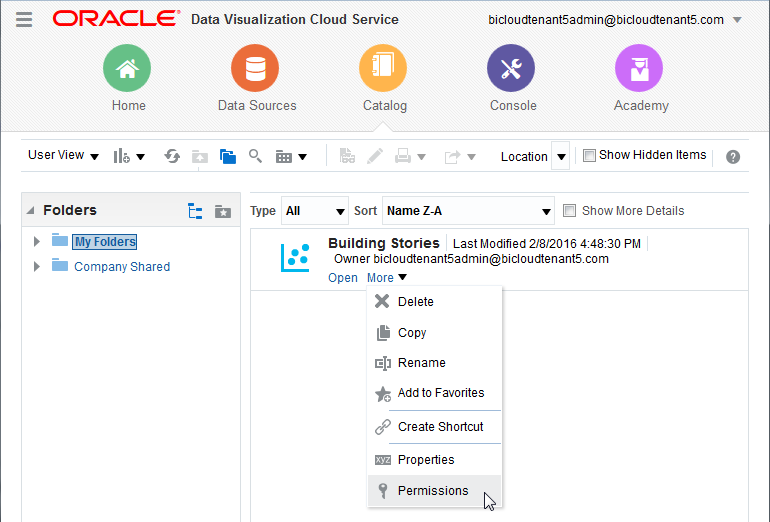Open the Academy icon
The width and height of the screenshot is (770, 522).
[x=639, y=68]
